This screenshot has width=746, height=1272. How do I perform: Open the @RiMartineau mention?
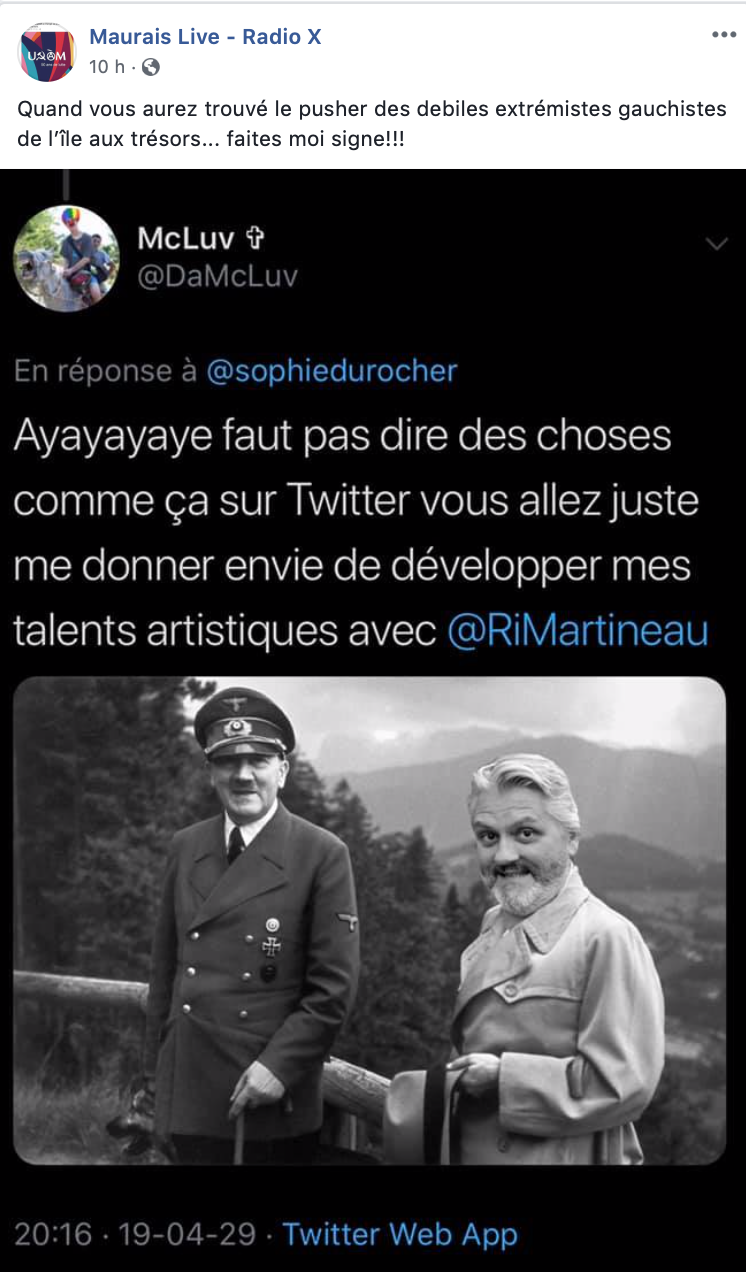coord(578,630)
